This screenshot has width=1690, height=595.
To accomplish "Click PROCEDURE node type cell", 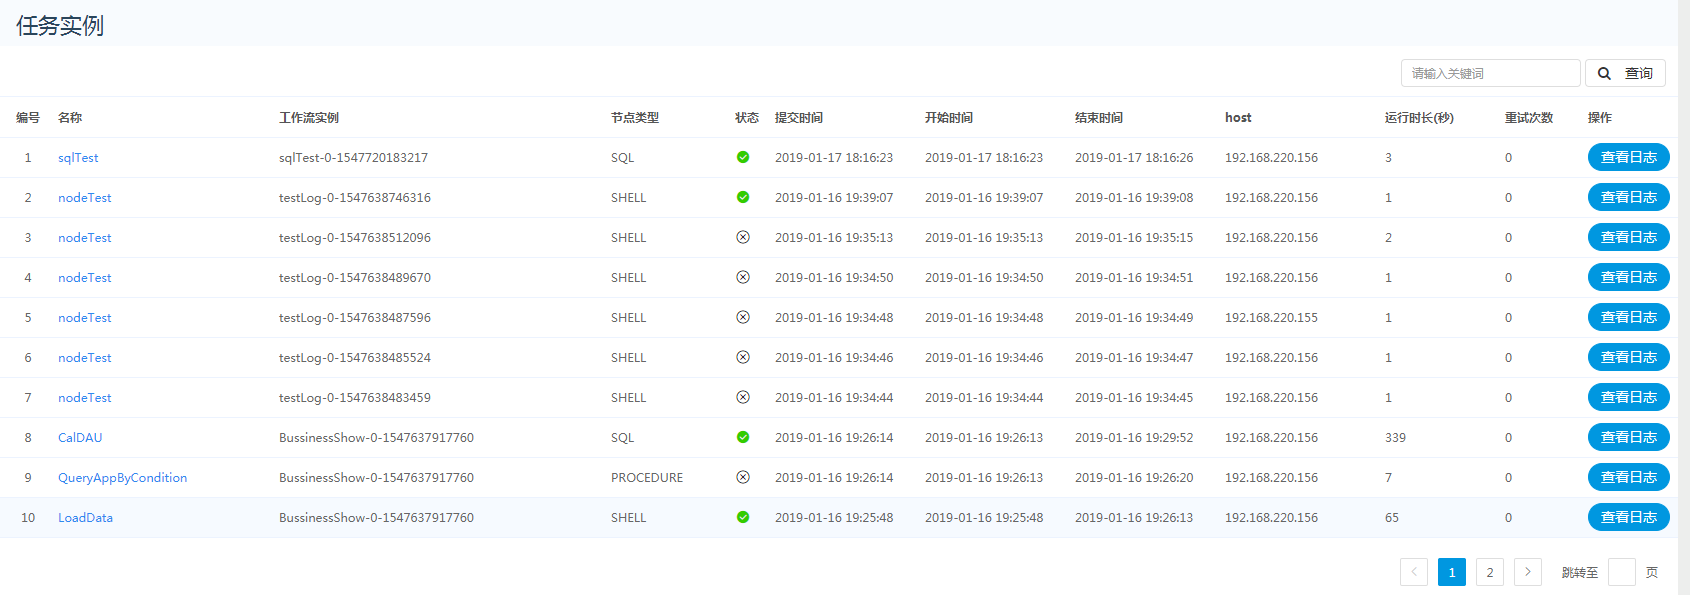I will [x=647, y=478].
